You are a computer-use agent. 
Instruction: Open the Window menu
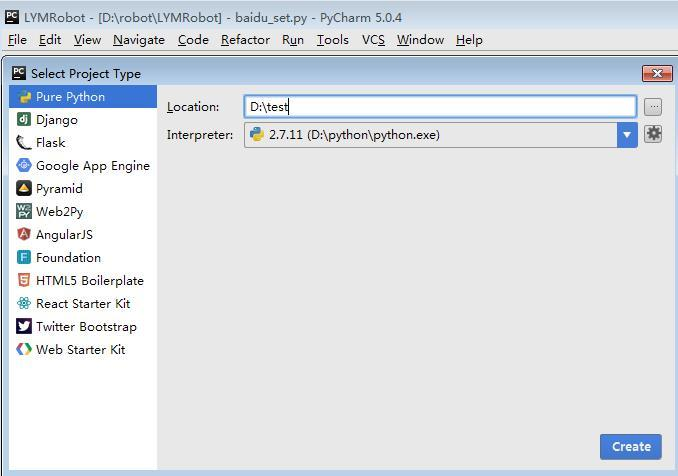coord(420,40)
